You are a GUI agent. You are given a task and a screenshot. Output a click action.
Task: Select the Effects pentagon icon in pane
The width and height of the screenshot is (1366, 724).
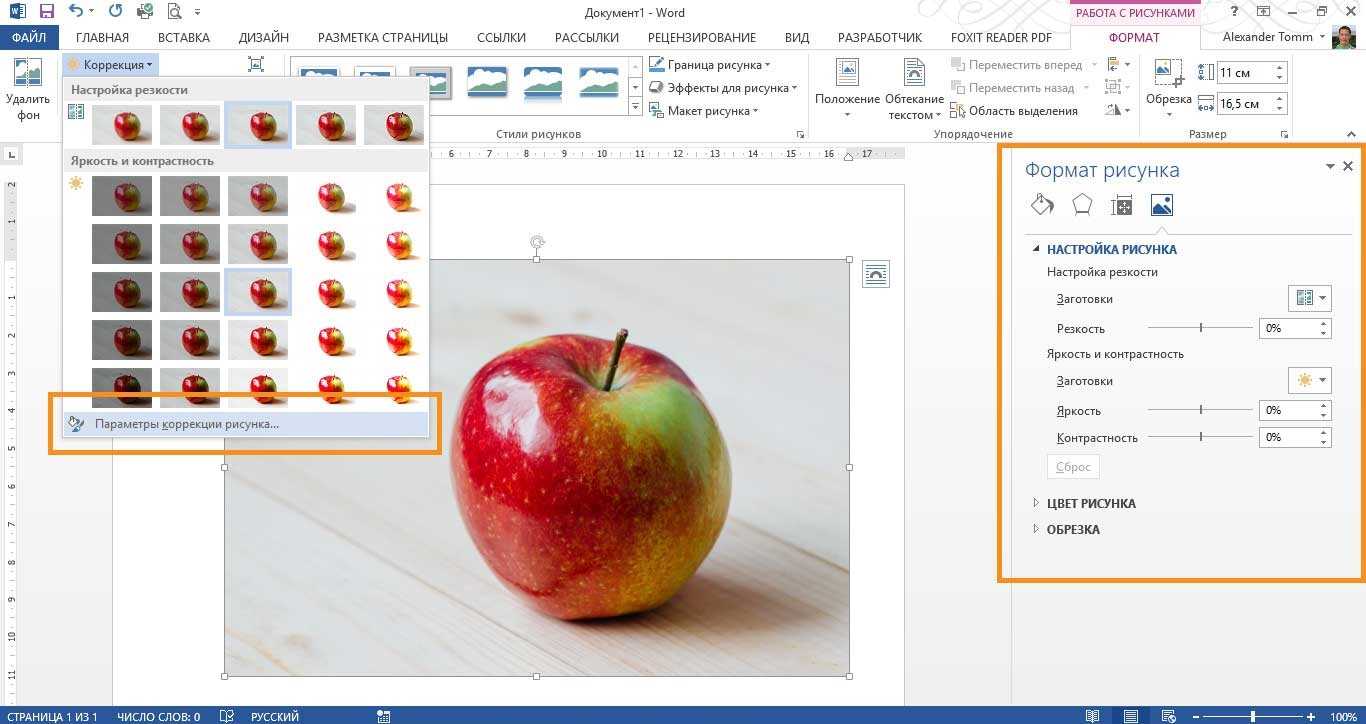click(x=1082, y=205)
